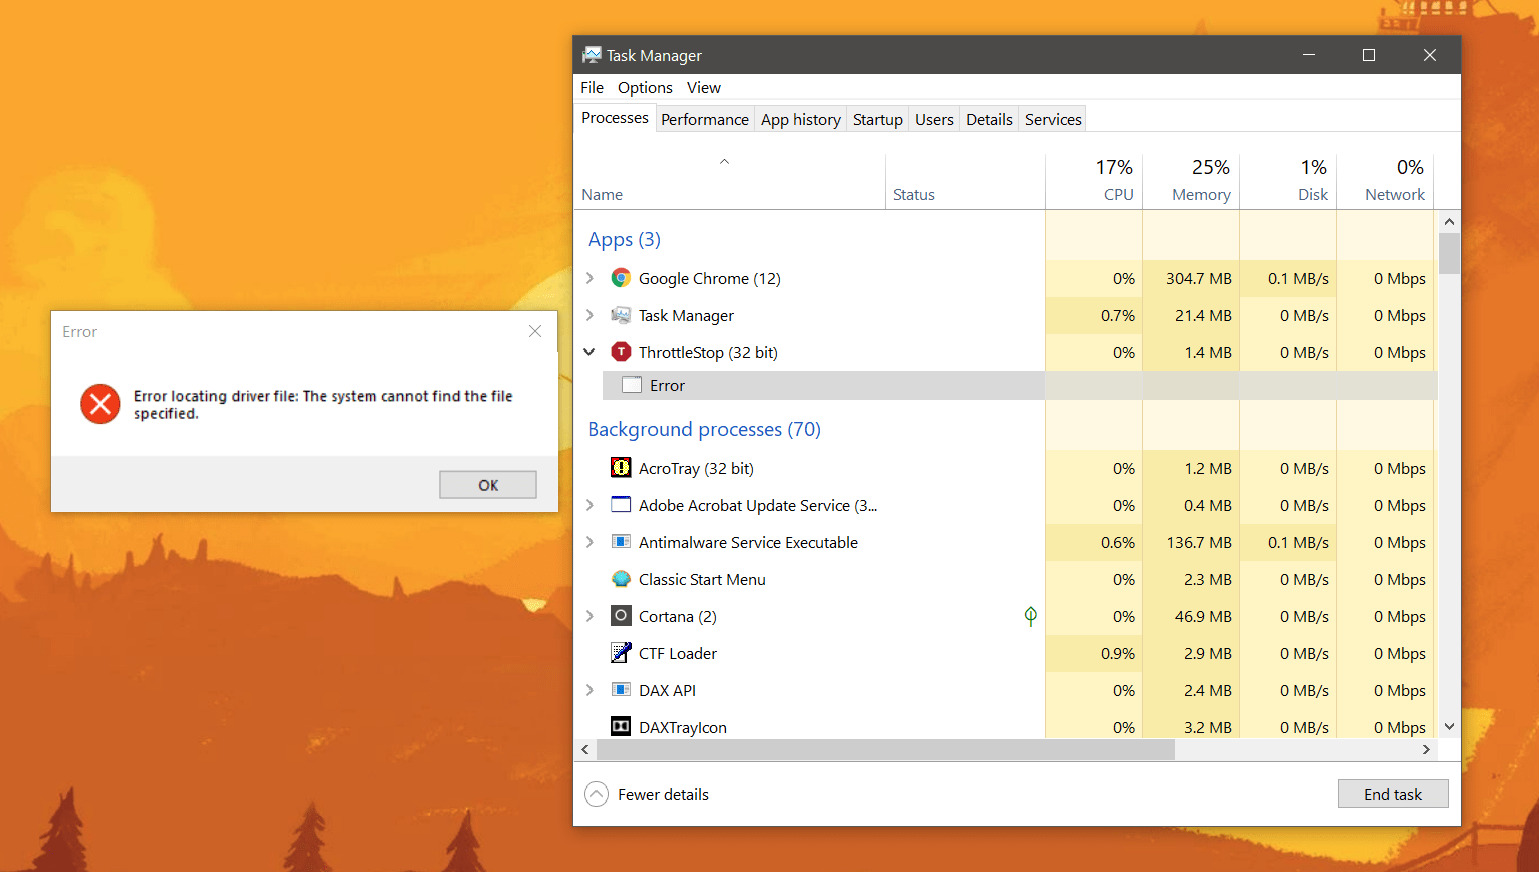Select the 'CTF Loader' process name

(x=678, y=653)
